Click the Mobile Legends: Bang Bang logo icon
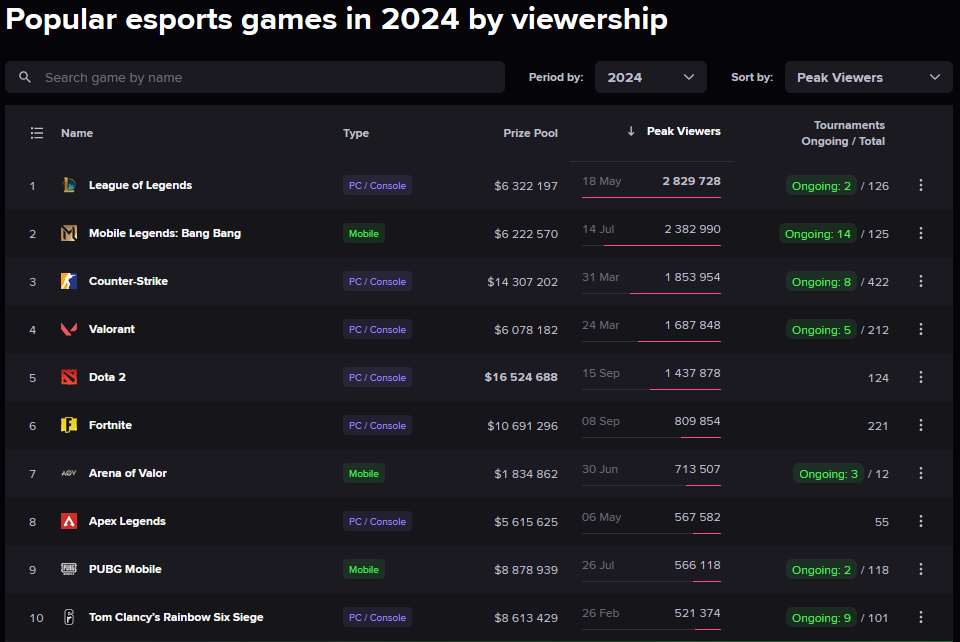The height and width of the screenshot is (642, 960). point(68,233)
